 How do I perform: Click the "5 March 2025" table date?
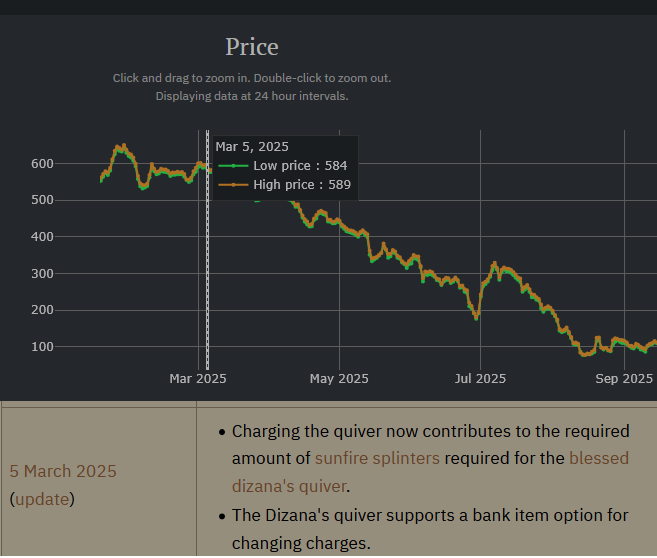pyautogui.click(x=63, y=471)
